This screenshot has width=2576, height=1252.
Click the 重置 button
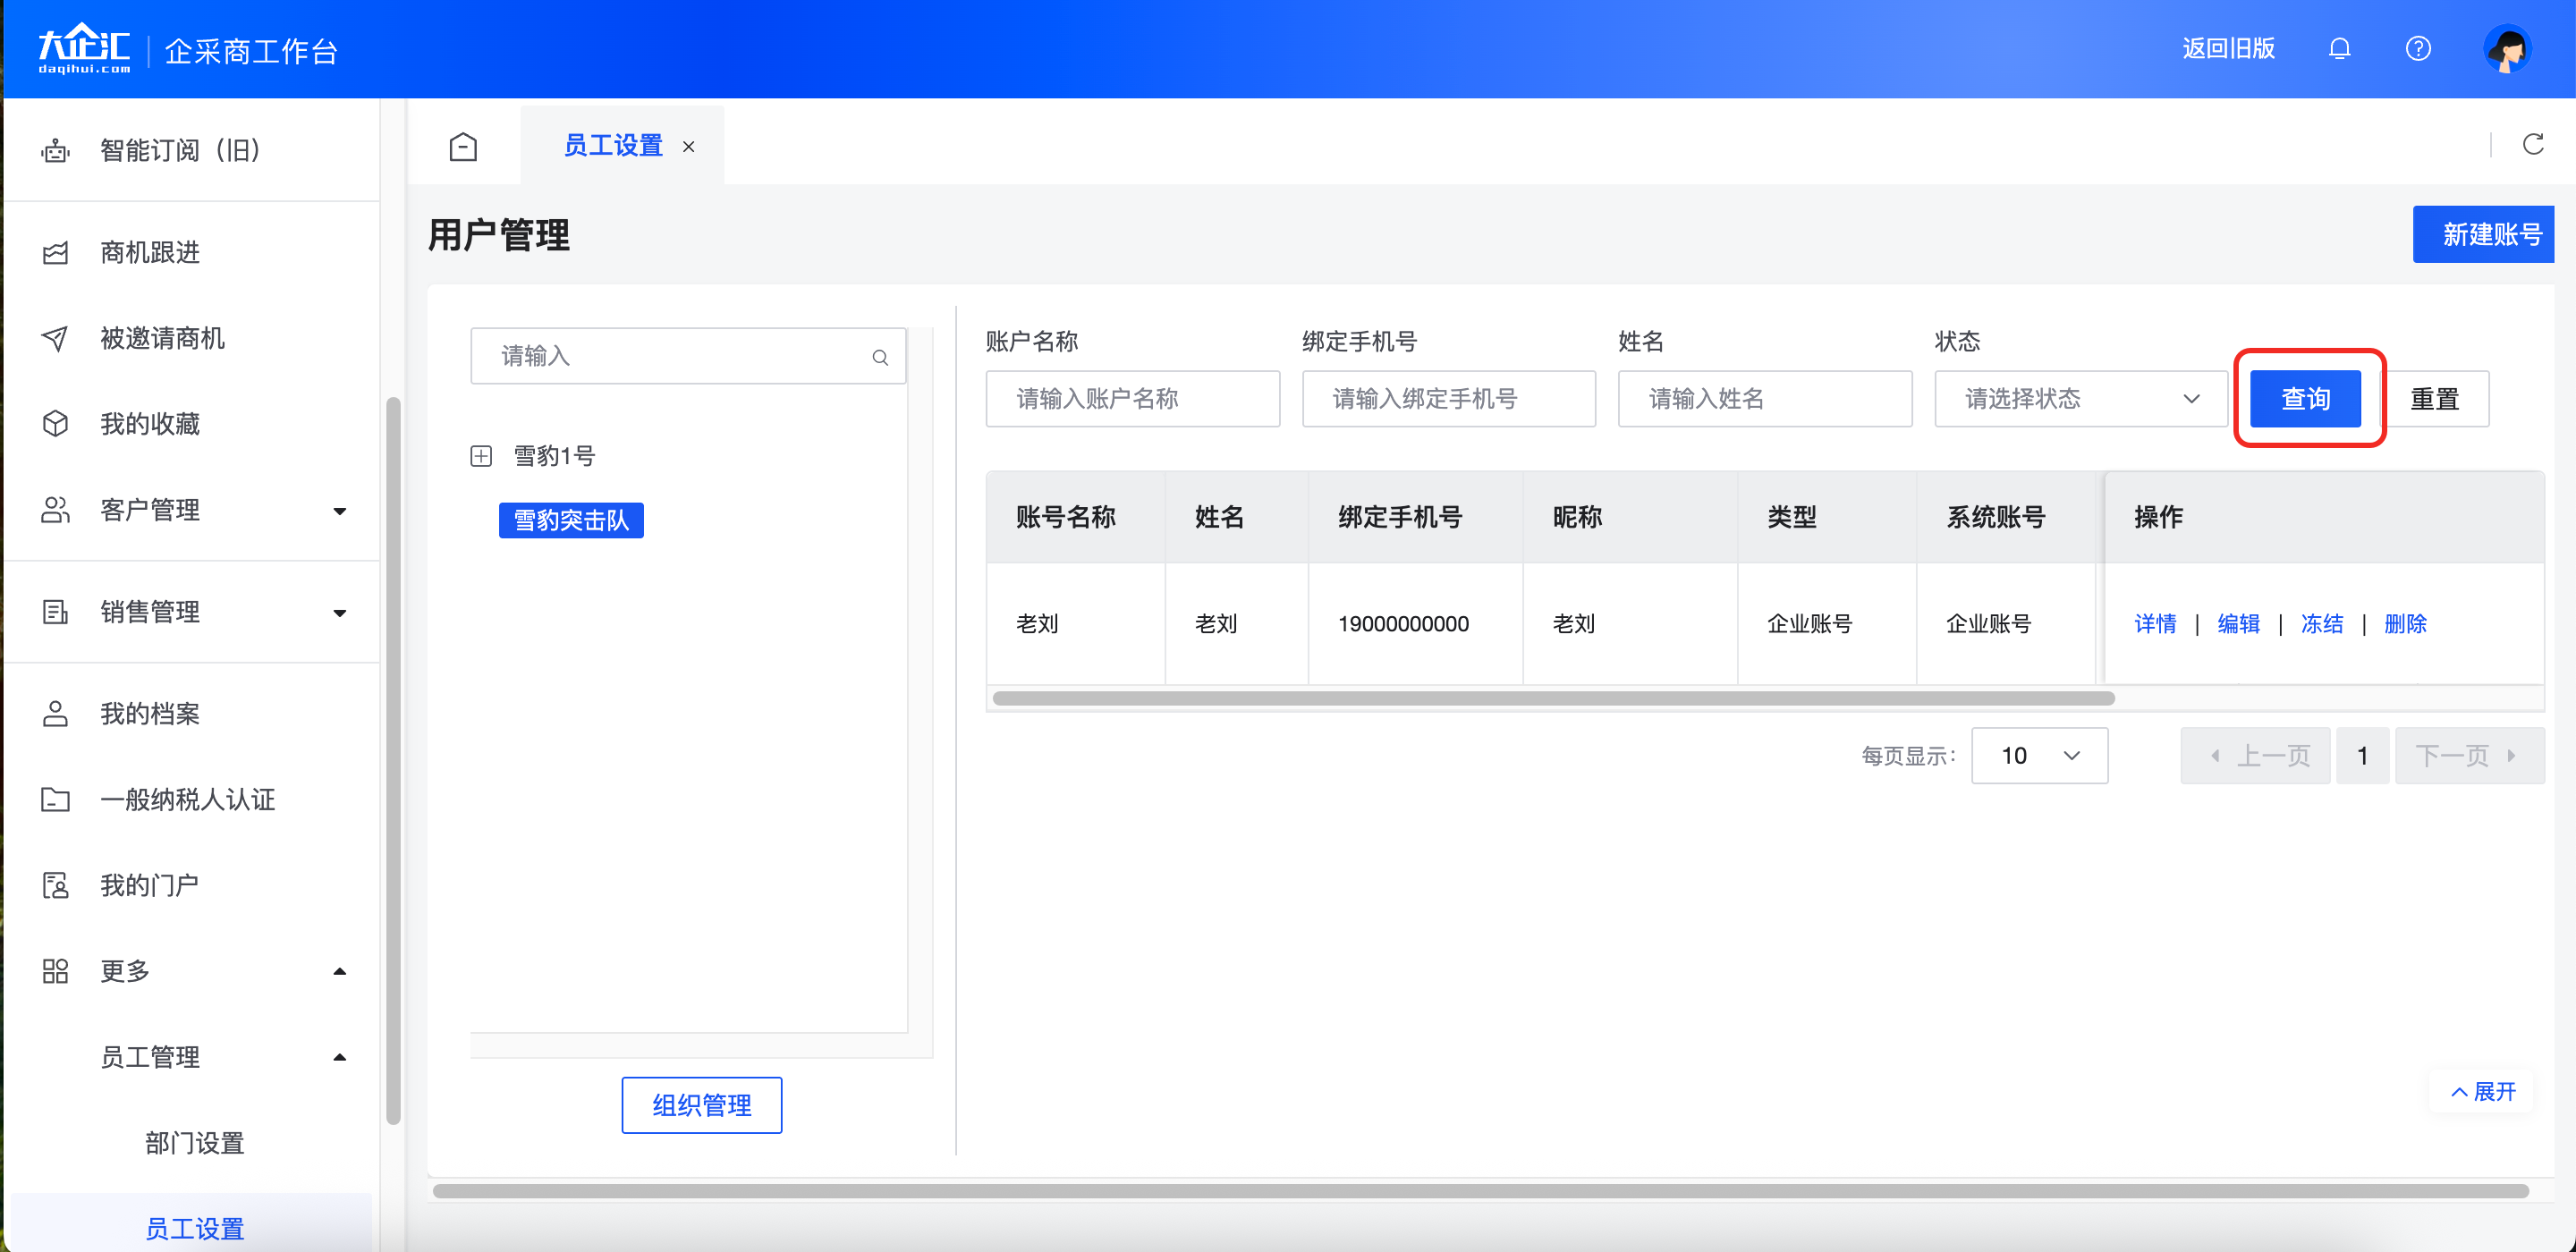(x=2434, y=399)
